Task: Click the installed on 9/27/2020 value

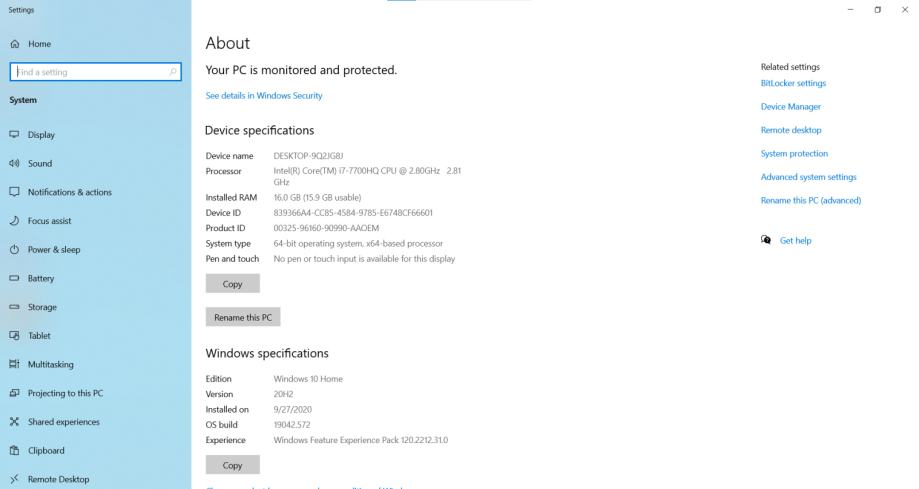Action: 292,409
